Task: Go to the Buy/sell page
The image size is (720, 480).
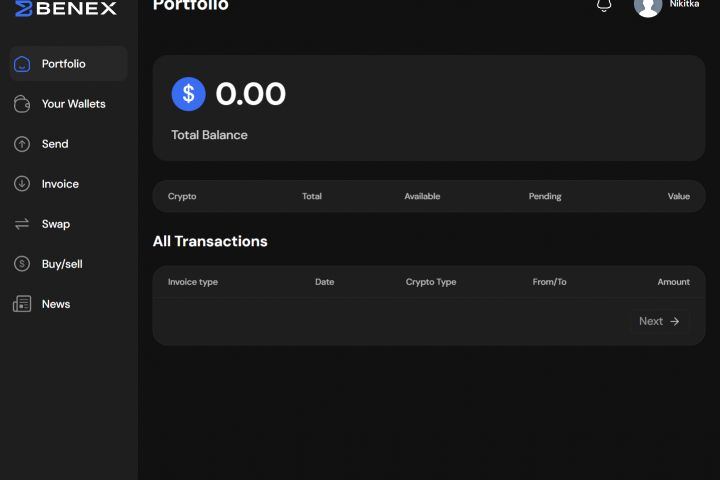Action: (62, 264)
